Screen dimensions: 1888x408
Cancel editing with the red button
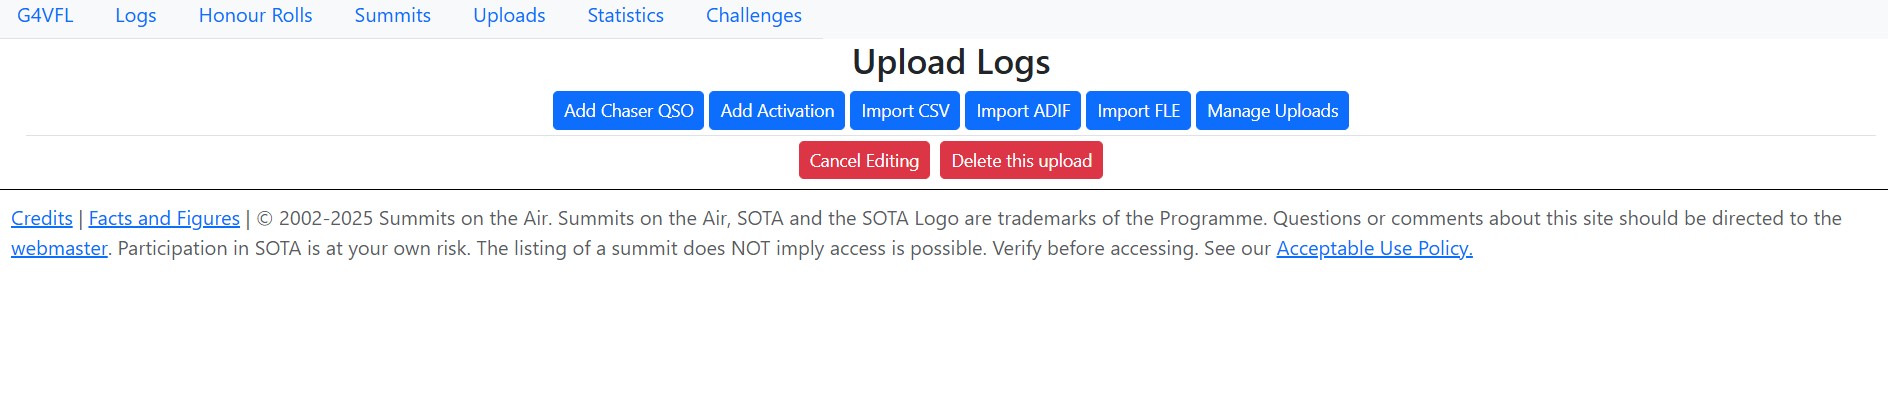coord(864,161)
